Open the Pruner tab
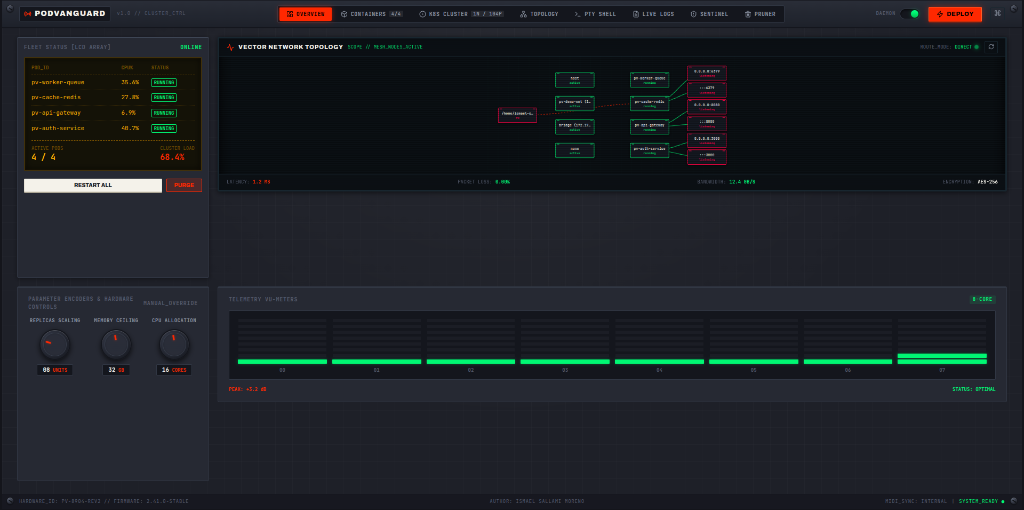The height and width of the screenshot is (510, 1024). tap(760, 14)
